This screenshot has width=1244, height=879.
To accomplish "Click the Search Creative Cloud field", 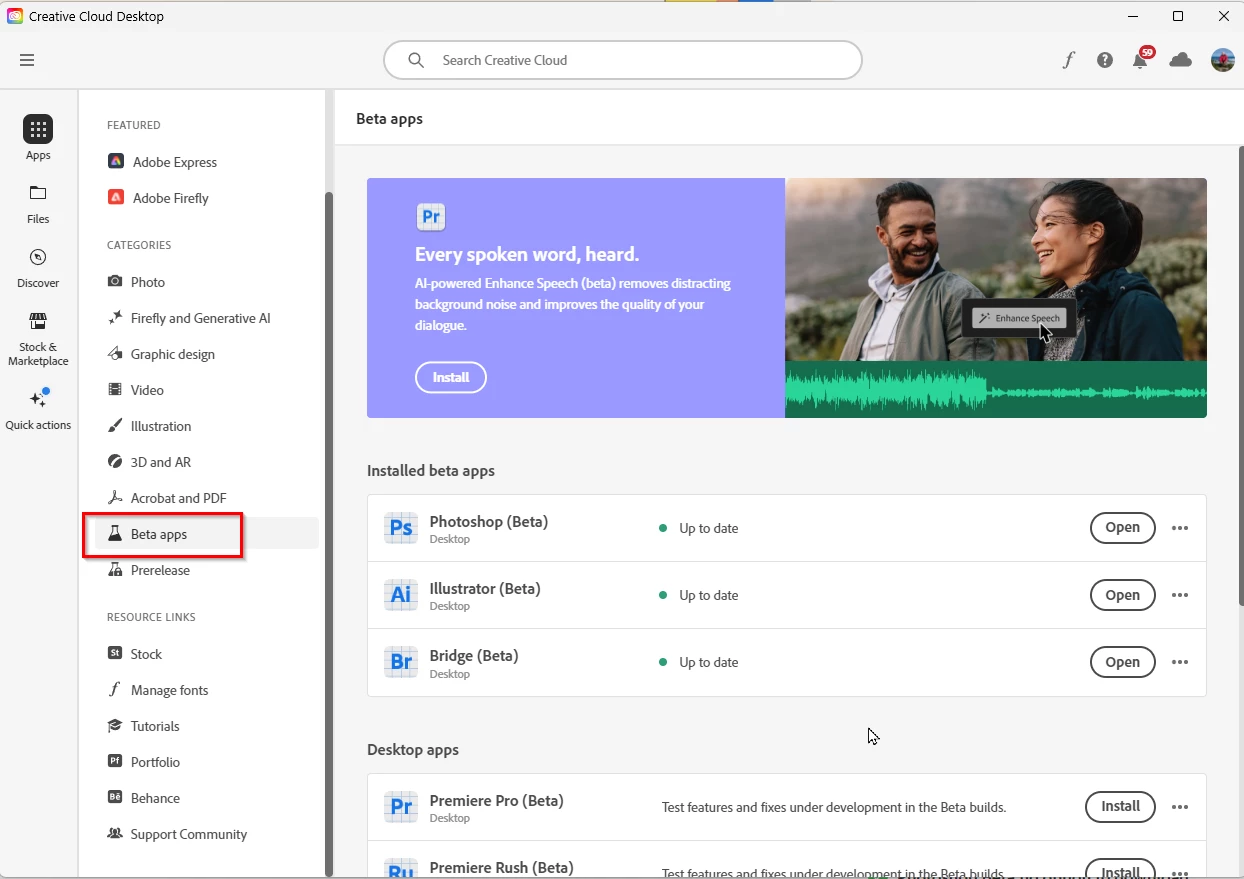I will pyautogui.click(x=623, y=60).
